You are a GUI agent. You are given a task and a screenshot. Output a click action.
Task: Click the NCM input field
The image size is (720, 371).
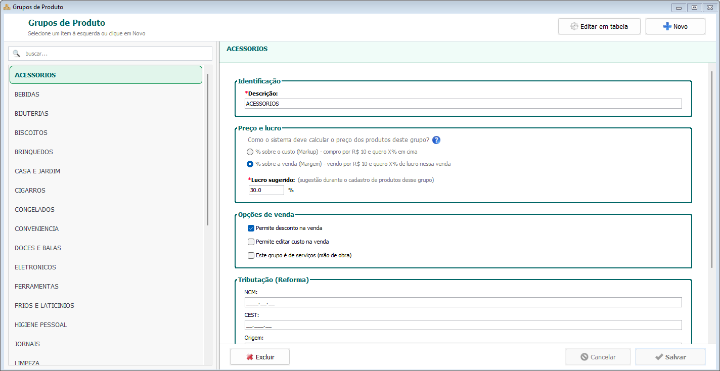tap(463, 303)
